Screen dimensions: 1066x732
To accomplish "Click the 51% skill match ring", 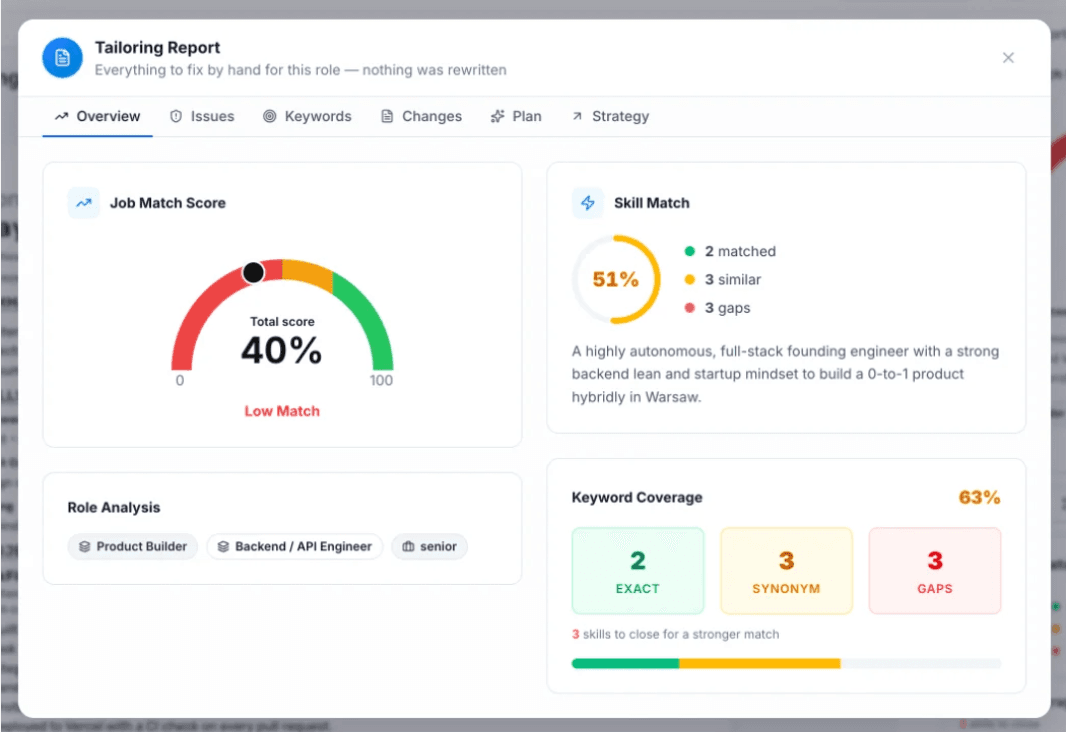I will click(615, 279).
